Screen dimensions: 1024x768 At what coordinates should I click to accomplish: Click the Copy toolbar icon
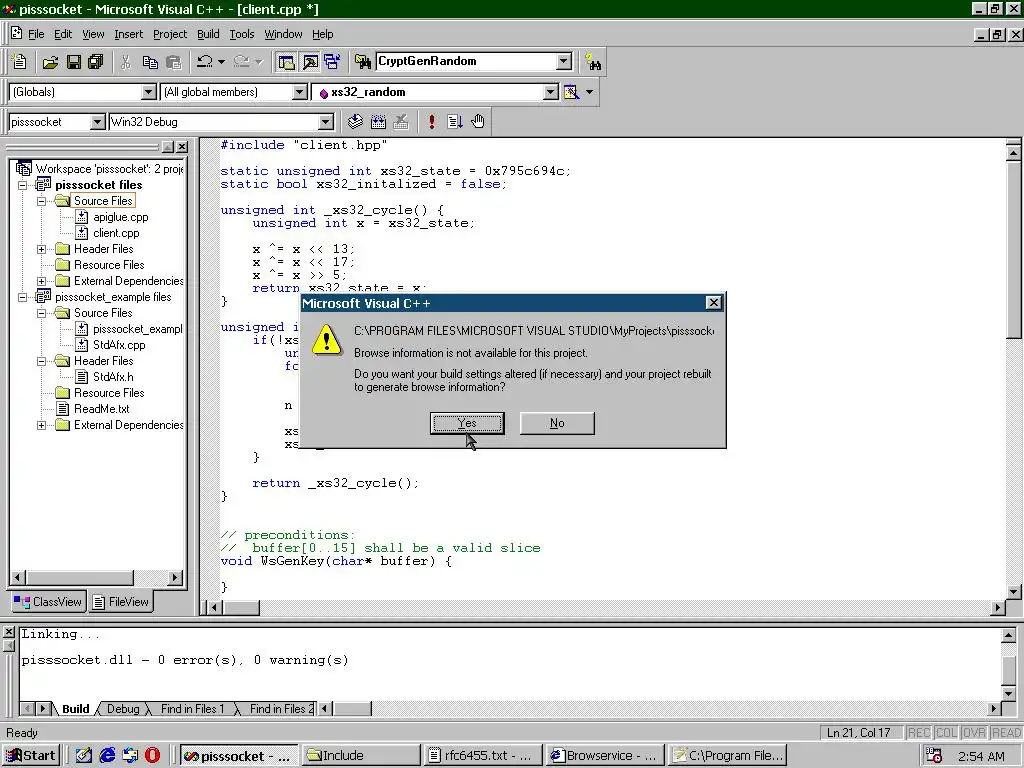[150, 62]
